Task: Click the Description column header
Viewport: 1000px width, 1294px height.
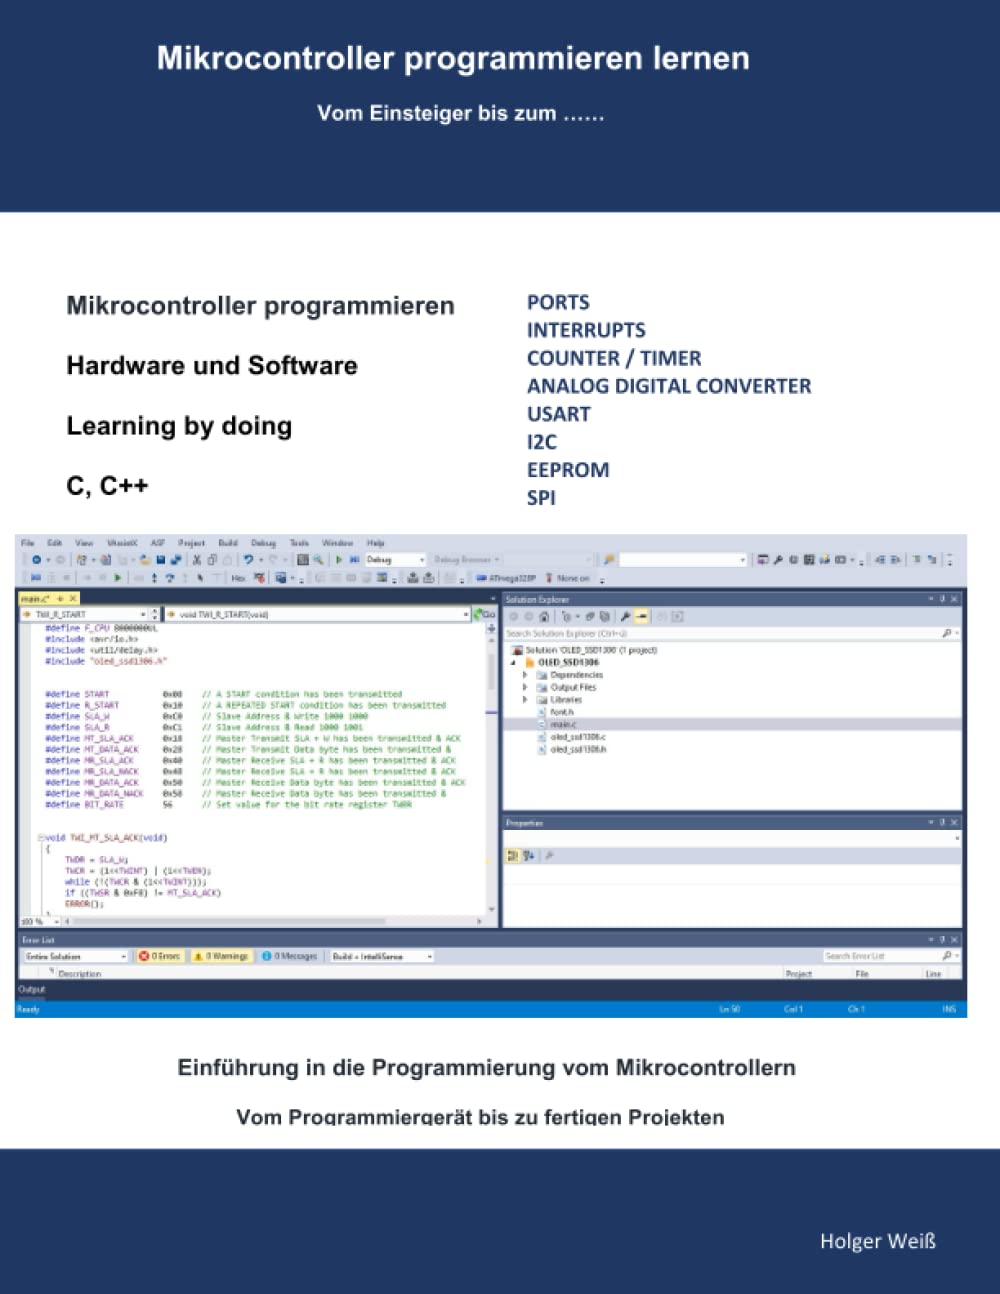Action: (79, 973)
